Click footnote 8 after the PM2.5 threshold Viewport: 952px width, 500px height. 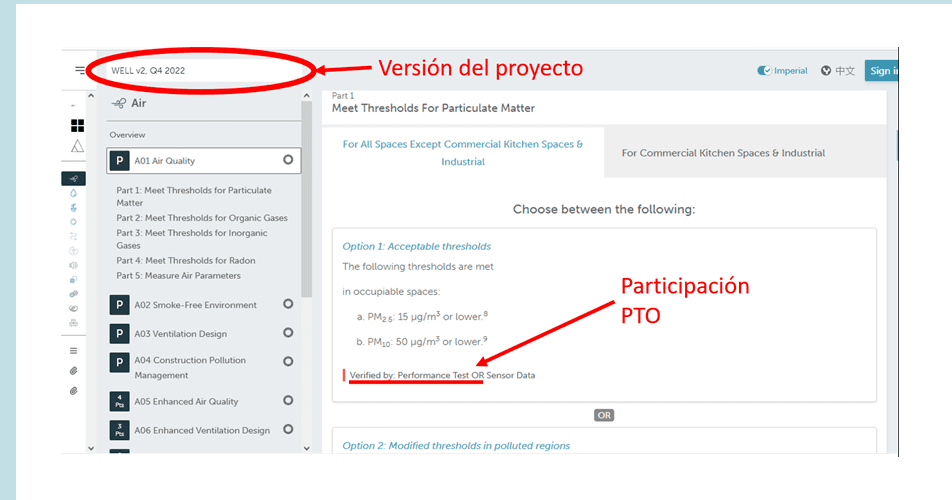[x=486, y=314]
